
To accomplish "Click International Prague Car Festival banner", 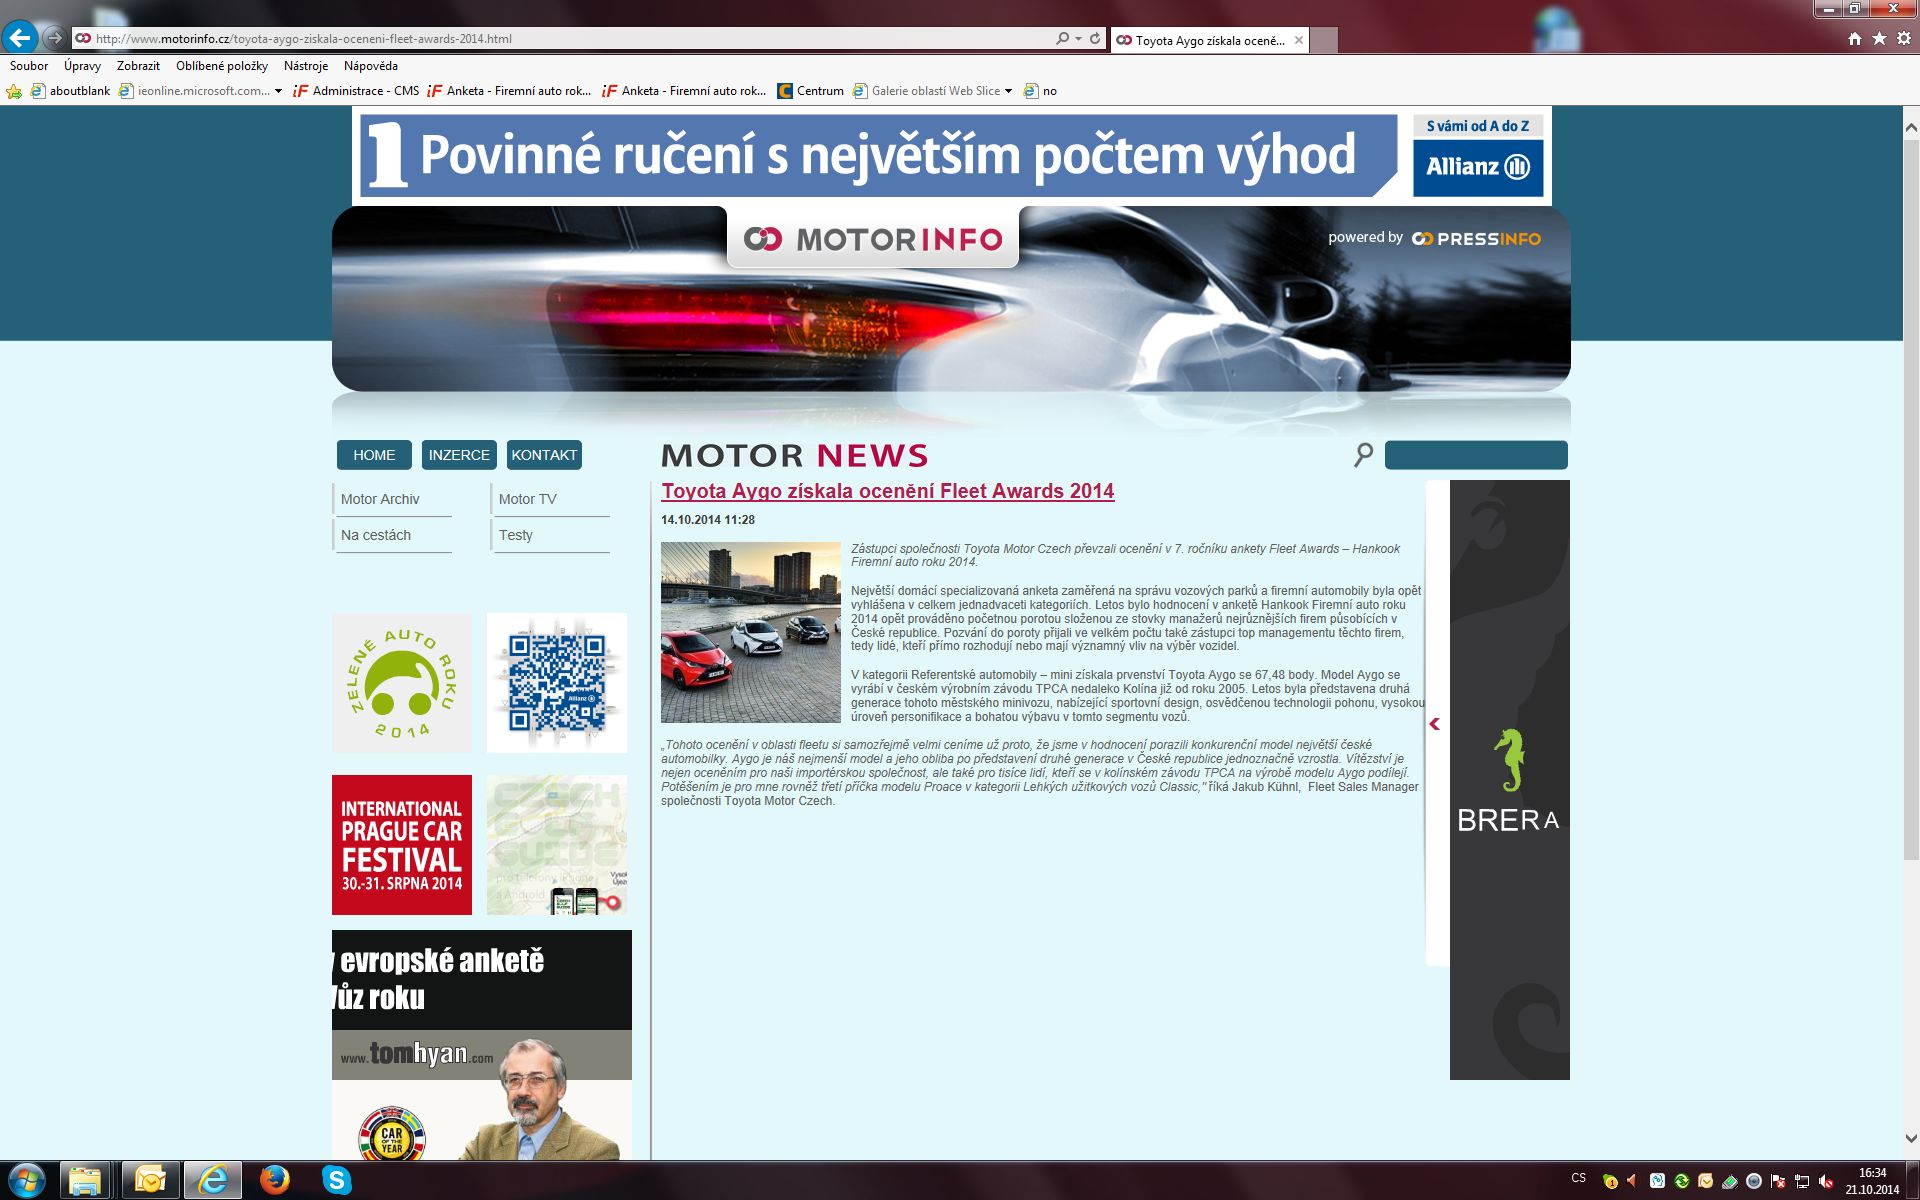I will coord(402,845).
